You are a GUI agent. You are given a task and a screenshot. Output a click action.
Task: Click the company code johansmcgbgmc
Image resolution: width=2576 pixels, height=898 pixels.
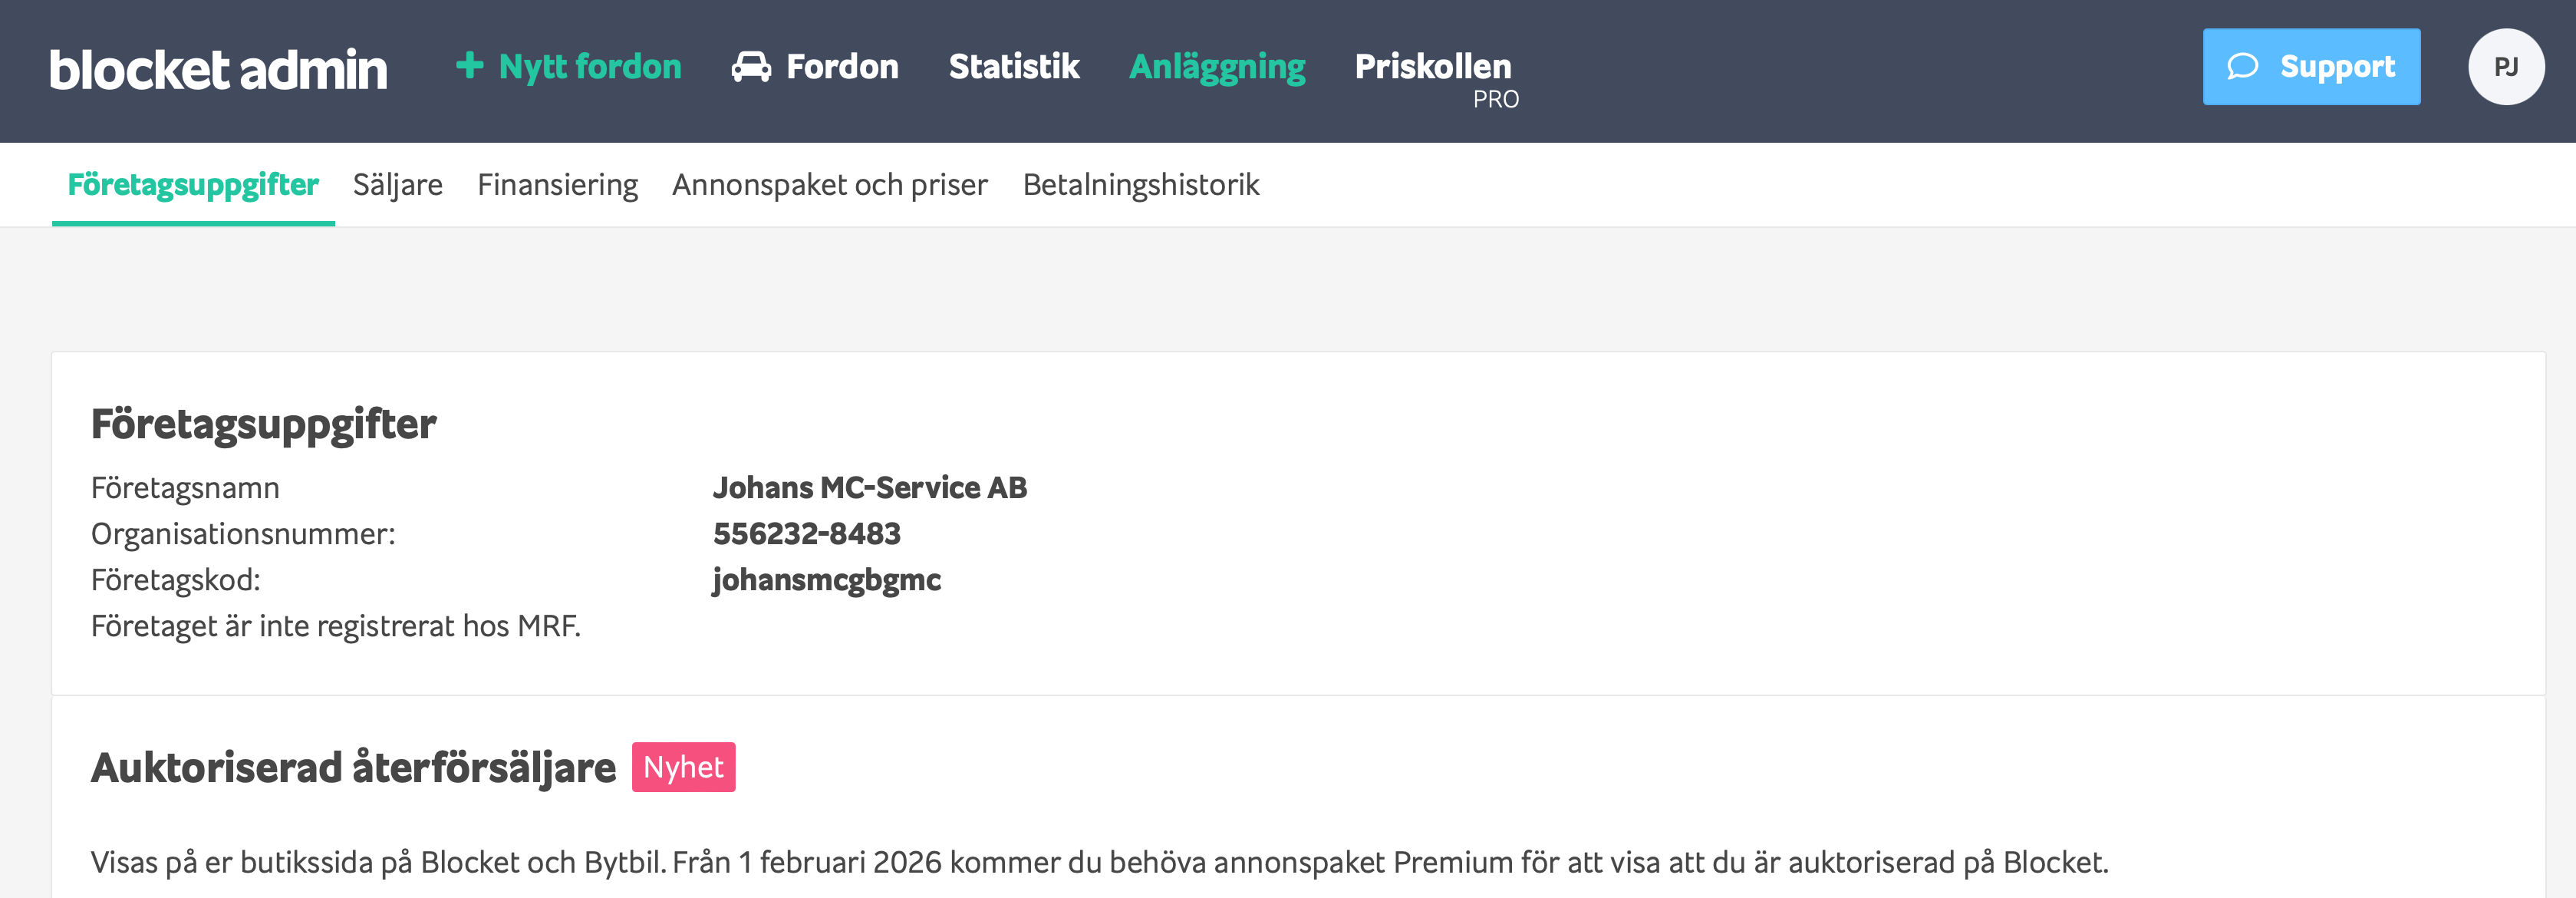[826, 580]
